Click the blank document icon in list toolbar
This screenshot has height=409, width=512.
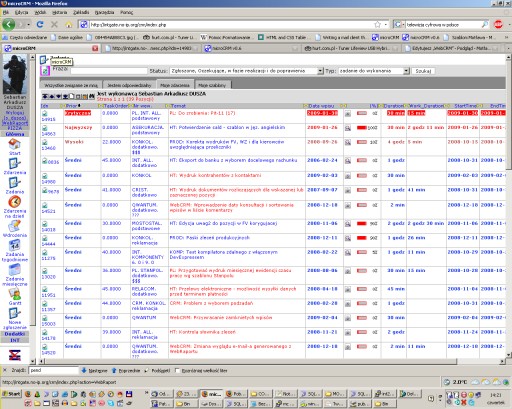(72, 96)
